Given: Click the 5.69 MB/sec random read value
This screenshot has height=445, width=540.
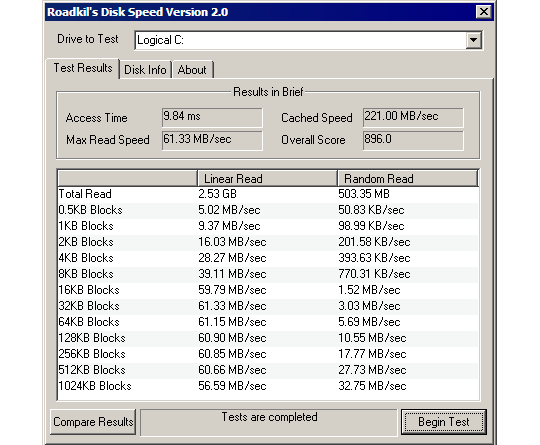Looking at the screenshot, I should [x=369, y=322].
